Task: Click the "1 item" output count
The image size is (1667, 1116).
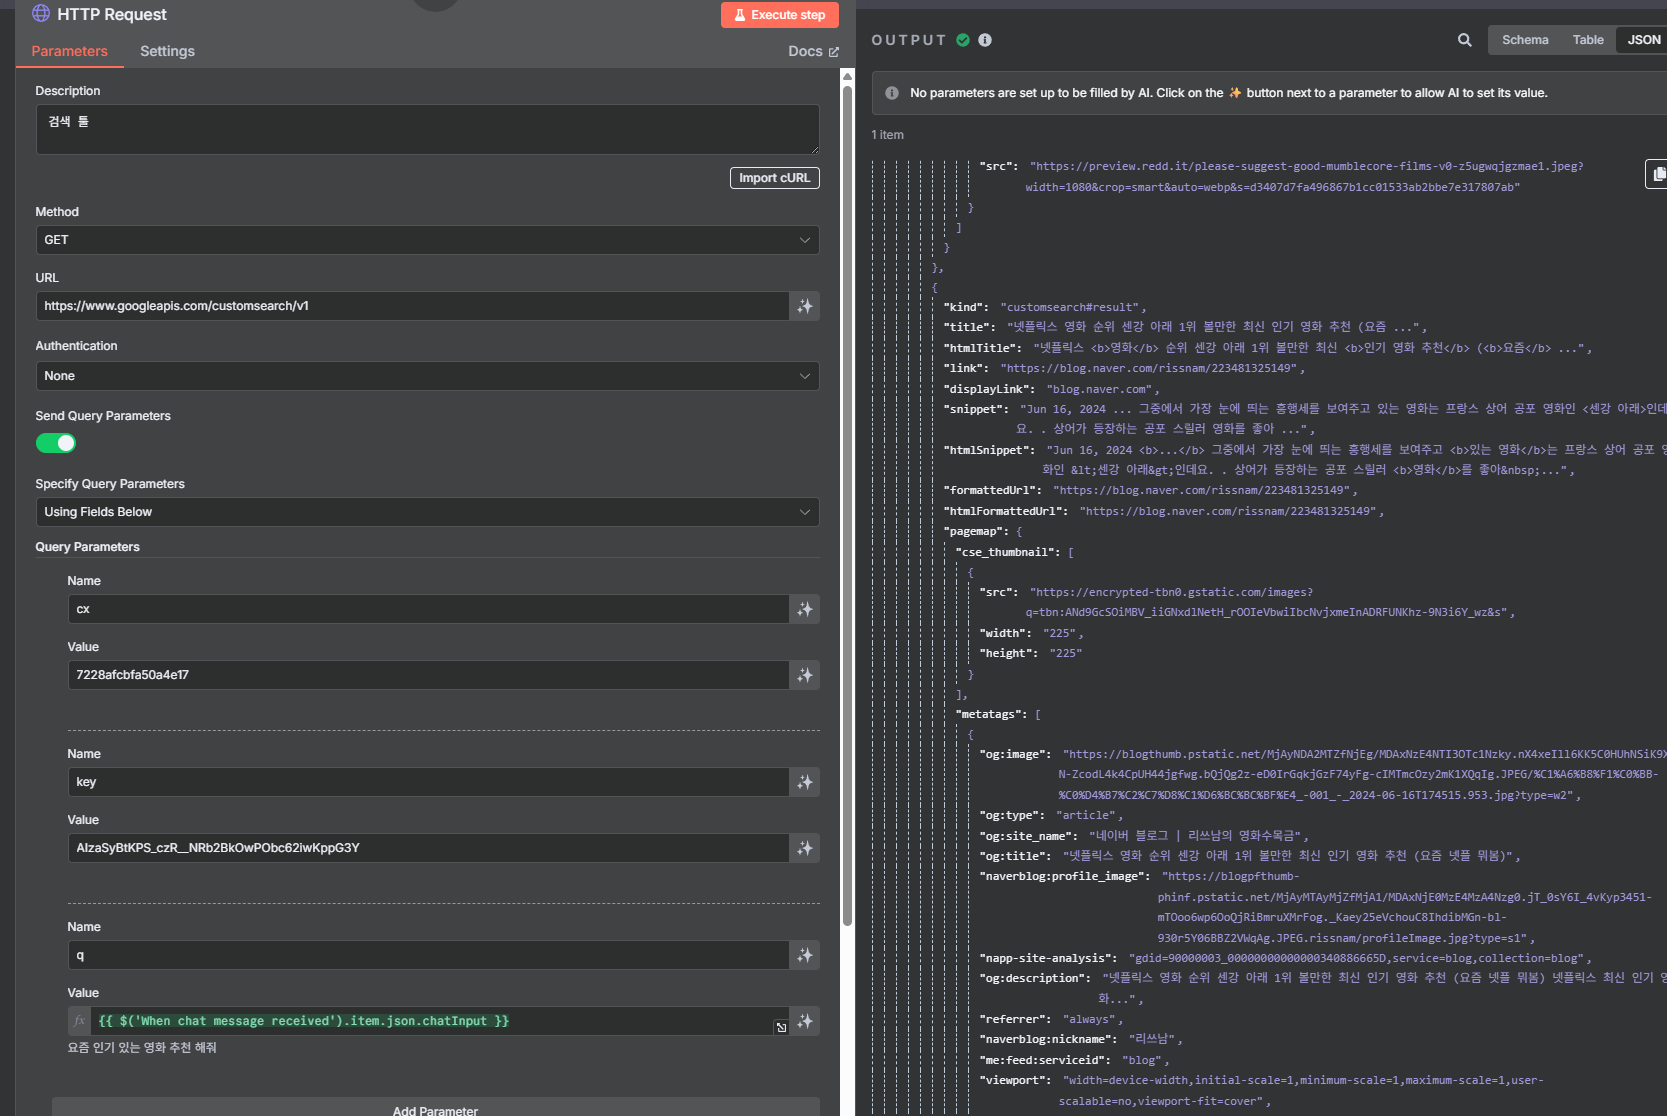Action: [x=887, y=135]
